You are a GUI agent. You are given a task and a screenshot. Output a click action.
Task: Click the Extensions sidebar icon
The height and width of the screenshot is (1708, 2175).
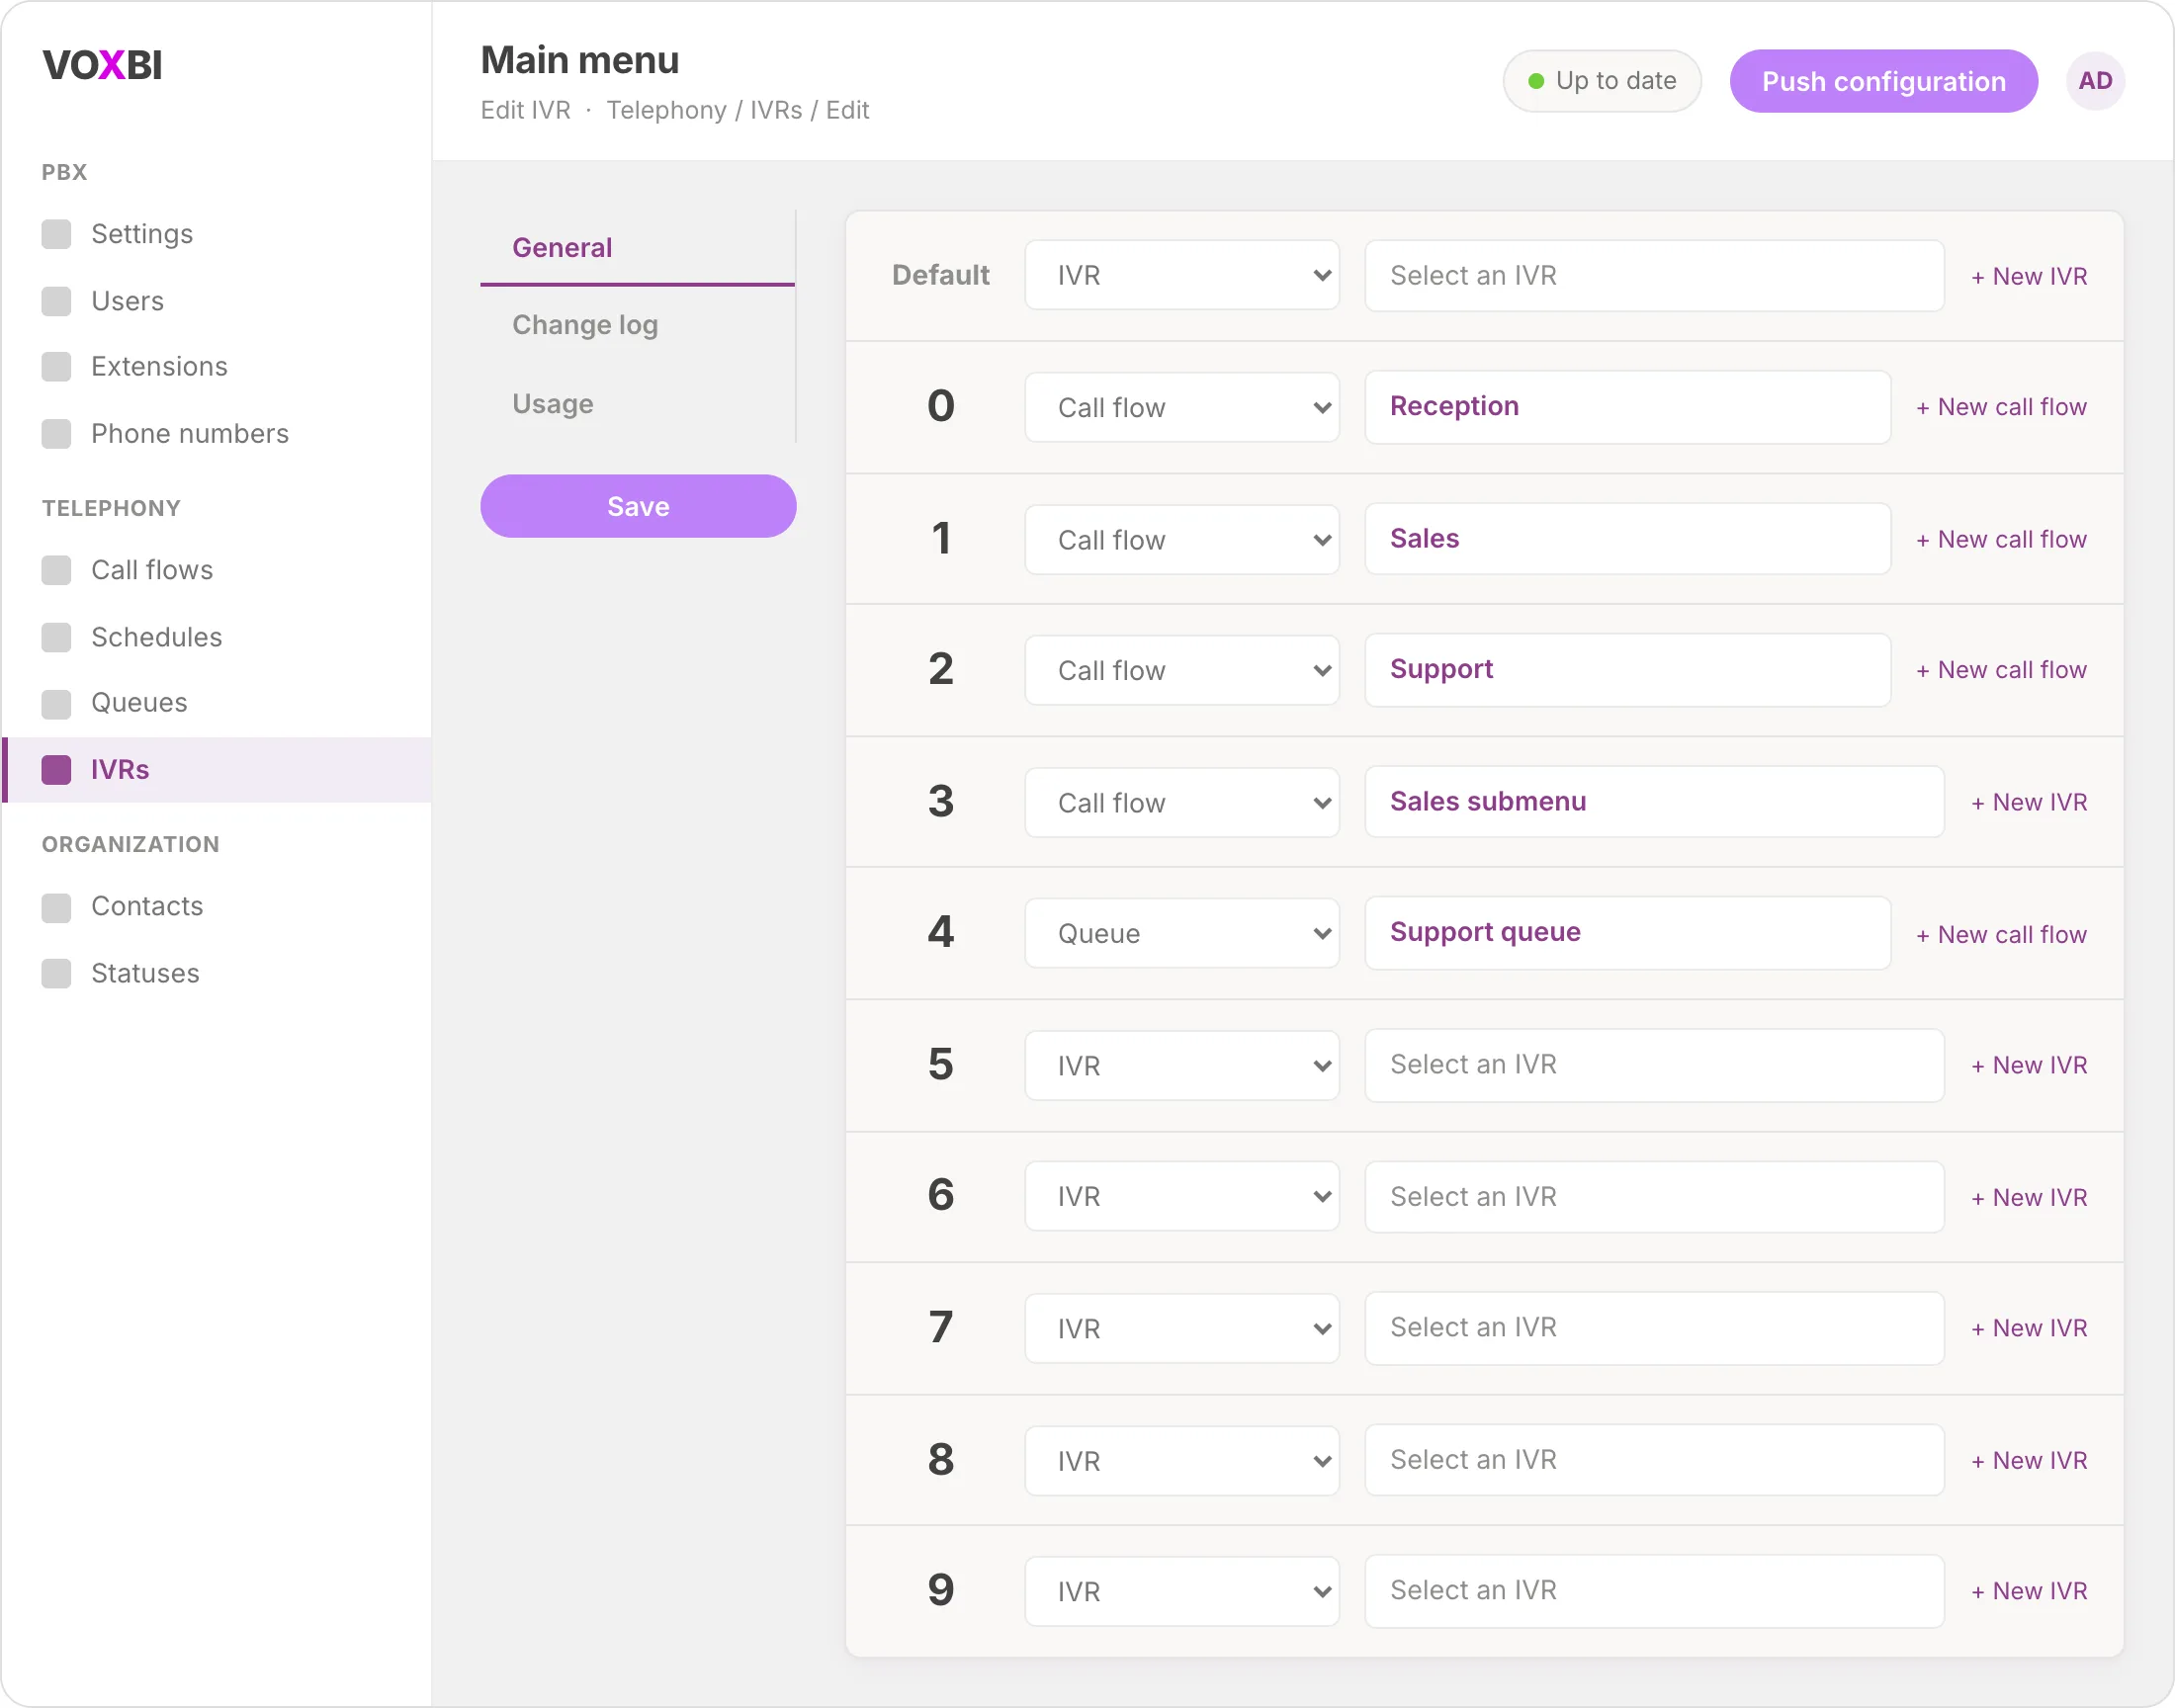(56, 367)
